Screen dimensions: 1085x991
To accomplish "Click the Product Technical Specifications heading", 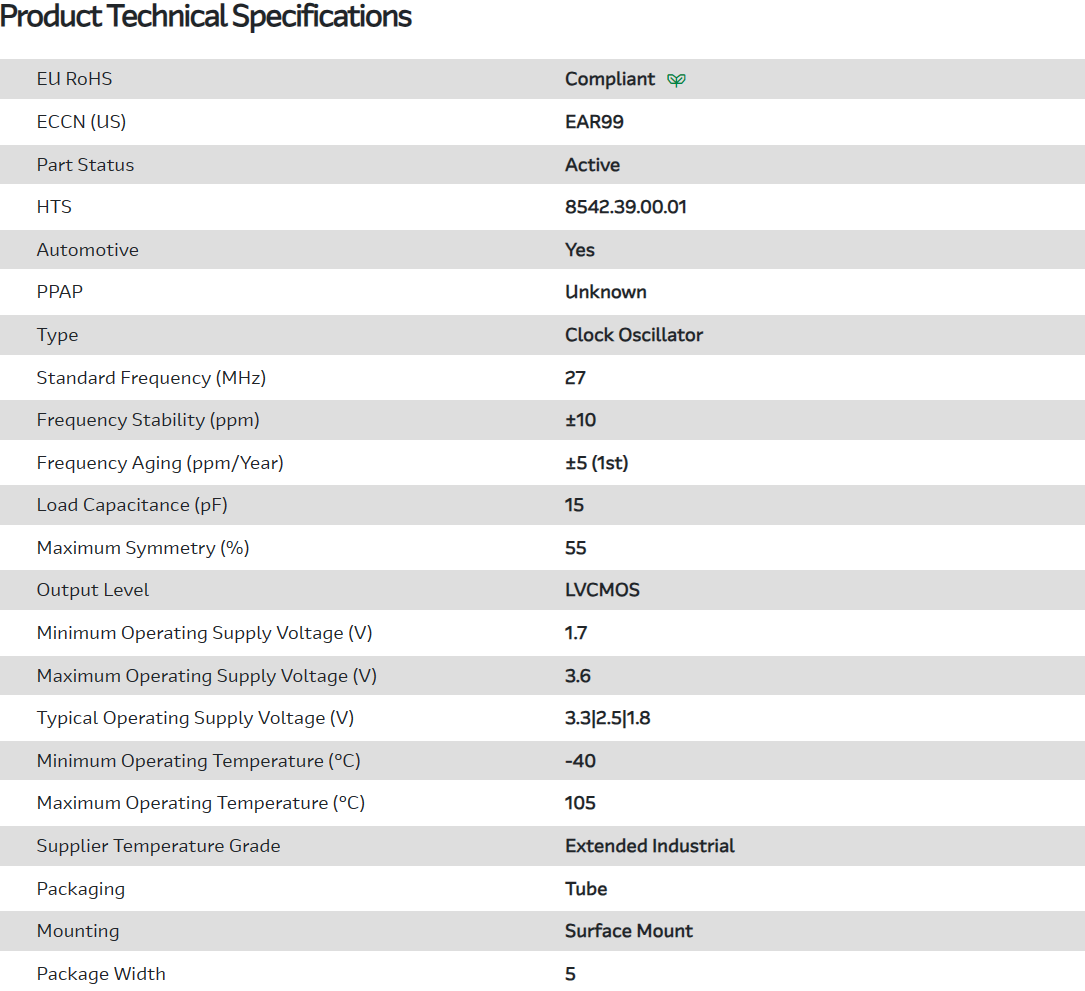I will pyautogui.click(x=206, y=17).
